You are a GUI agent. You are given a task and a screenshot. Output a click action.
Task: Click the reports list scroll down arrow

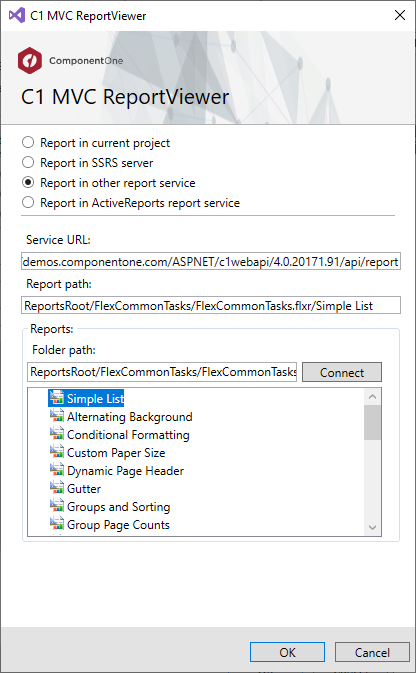372,527
